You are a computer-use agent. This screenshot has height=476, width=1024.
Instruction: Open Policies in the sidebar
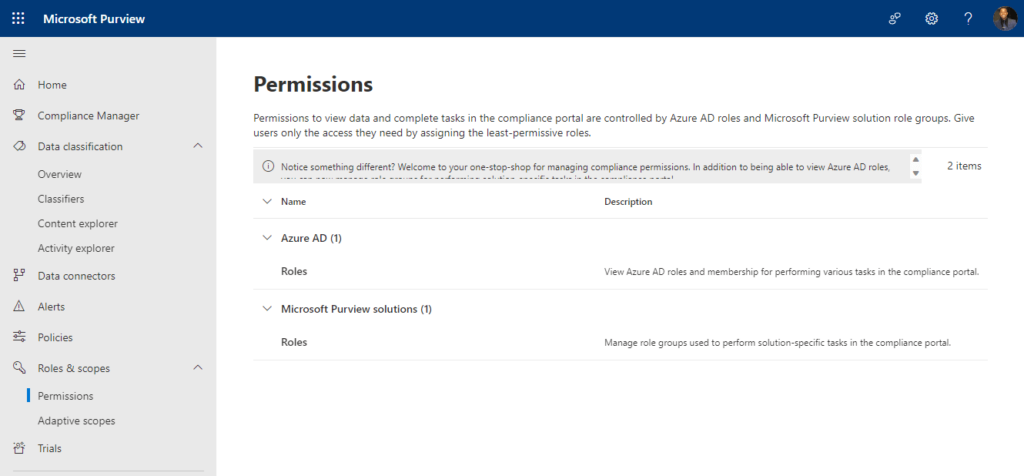[x=55, y=338]
